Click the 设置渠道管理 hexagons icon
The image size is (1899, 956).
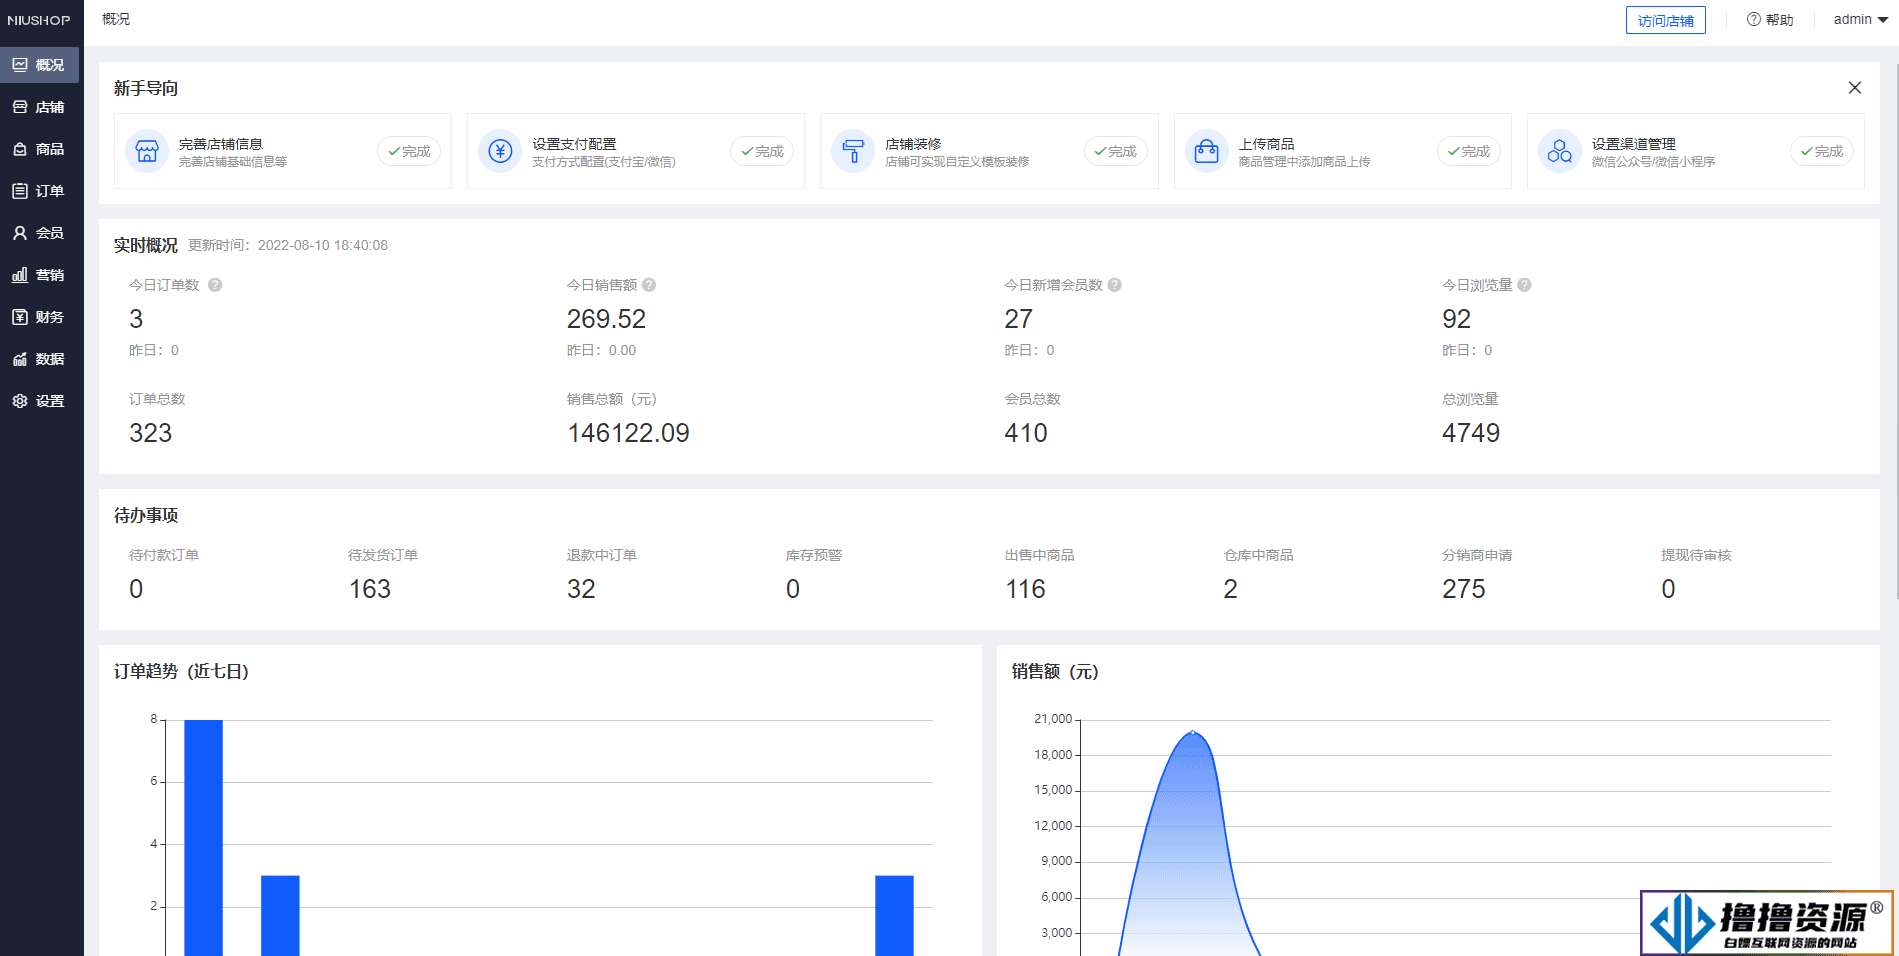click(x=1560, y=151)
